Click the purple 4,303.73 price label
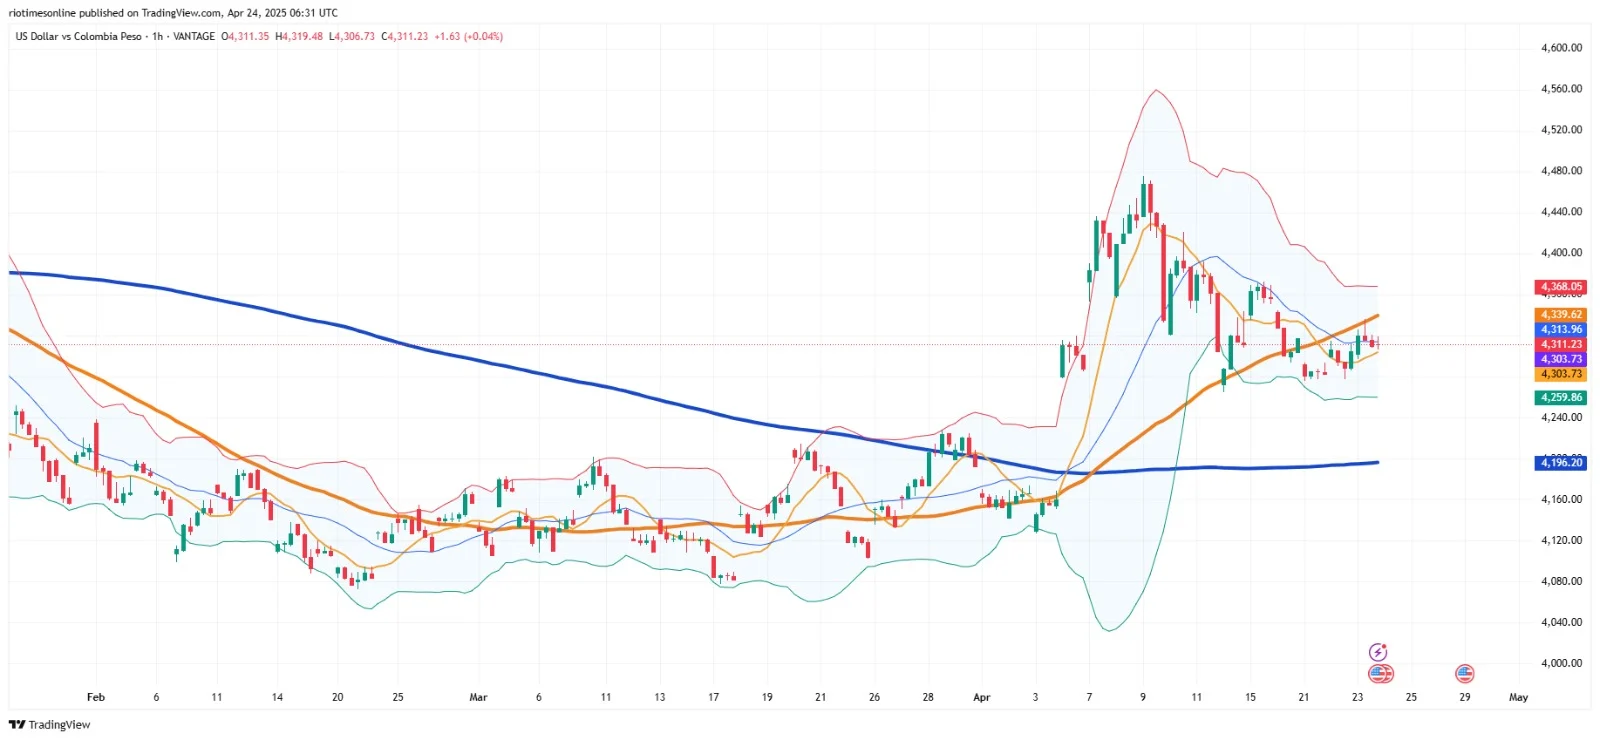This screenshot has width=1600, height=740. (1561, 359)
